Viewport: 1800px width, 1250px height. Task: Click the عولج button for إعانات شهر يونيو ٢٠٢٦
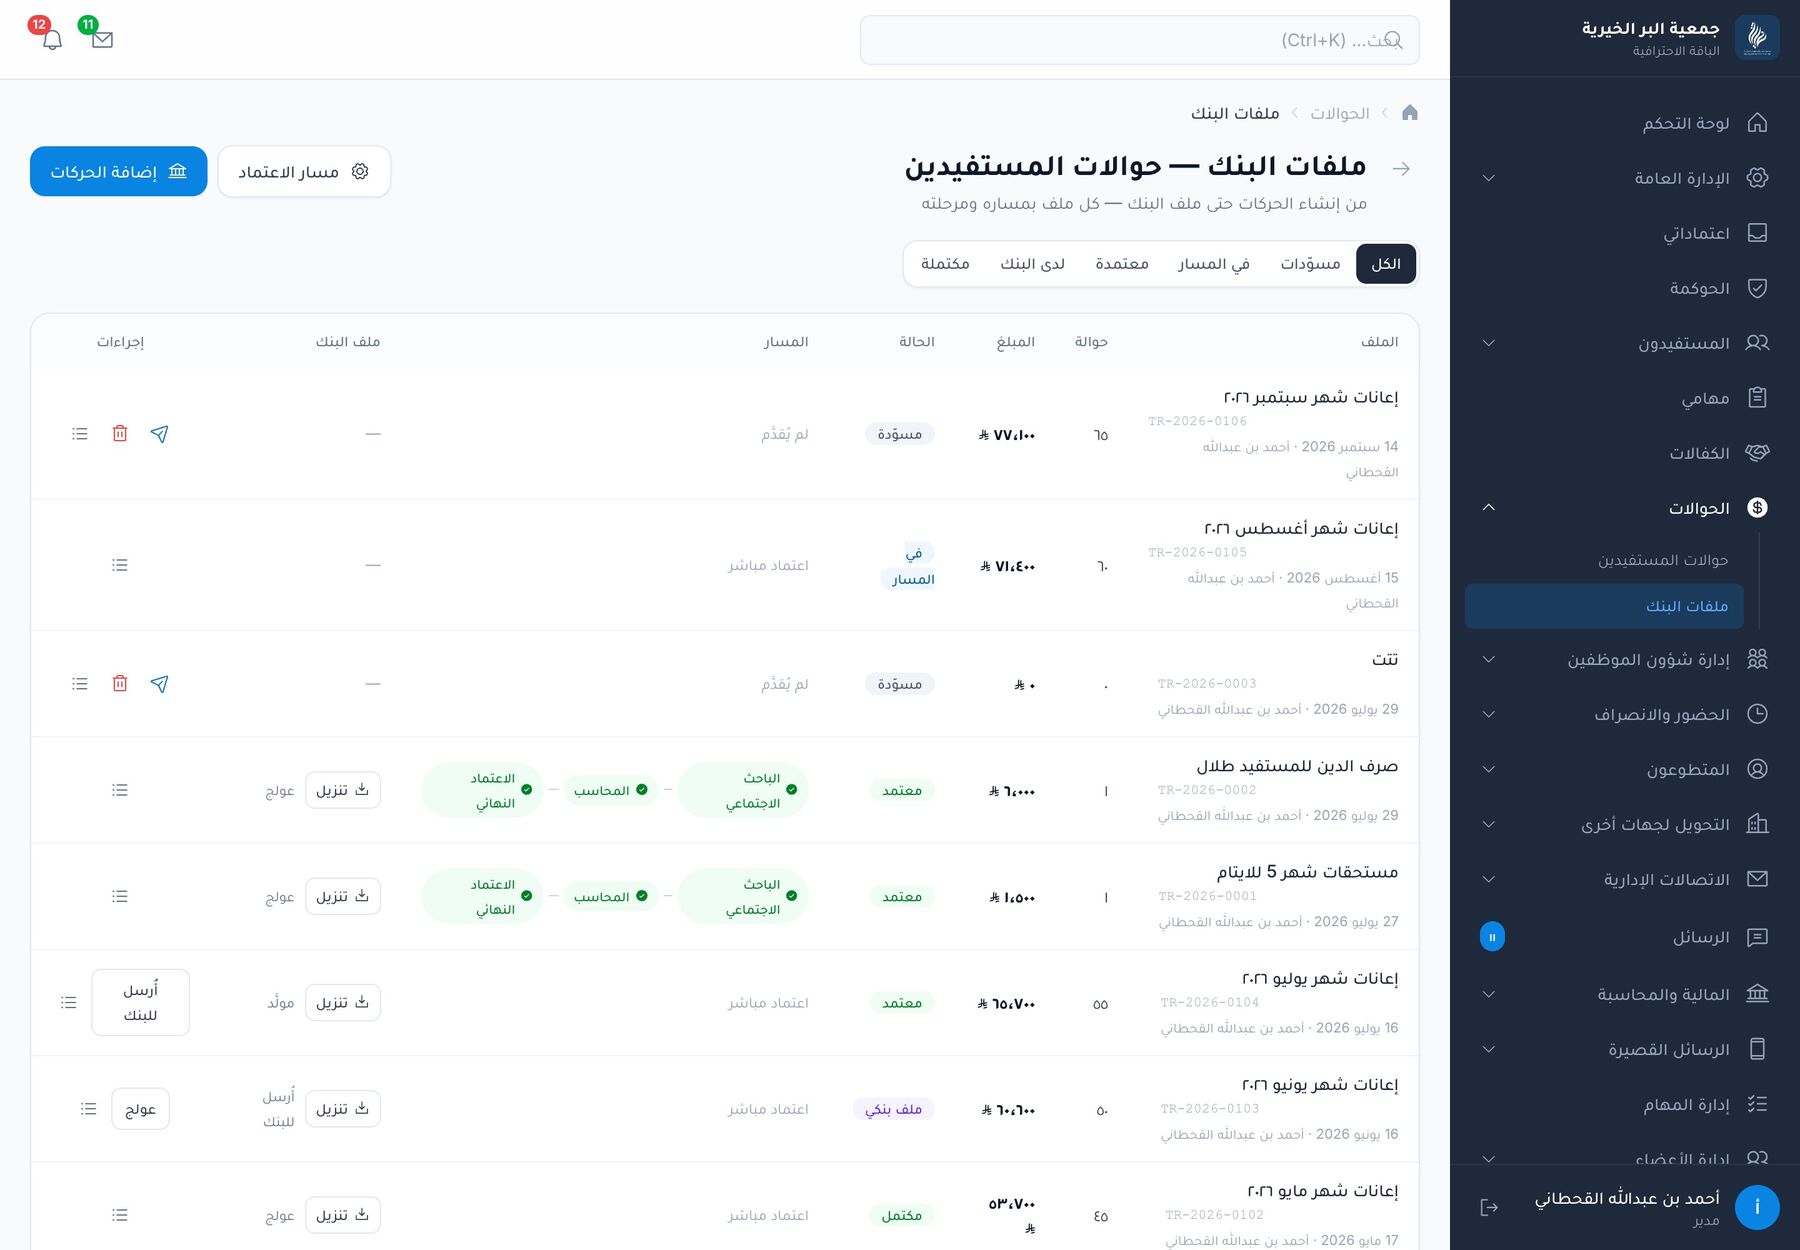pos(140,1109)
